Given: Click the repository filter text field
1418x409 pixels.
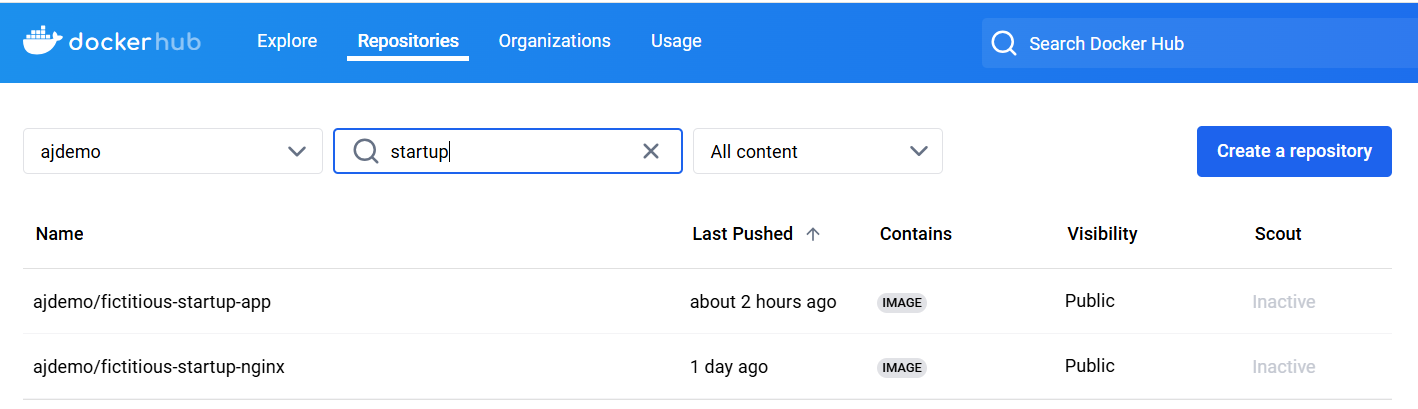Looking at the screenshot, I should [508, 151].
